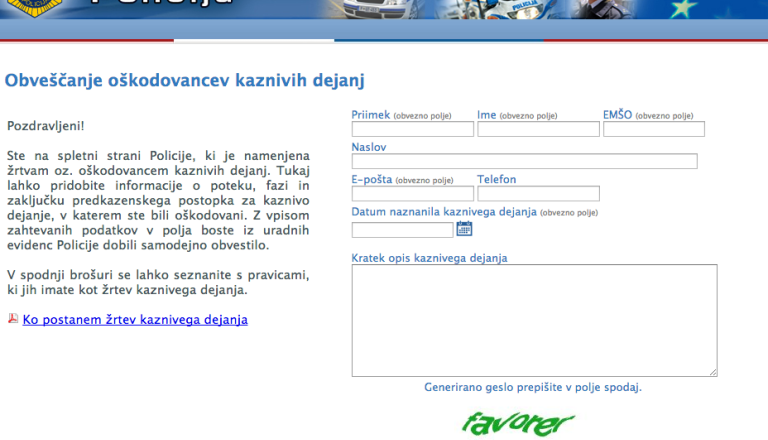The image size is (768, 440).
Task: Click the PDF icon beside the brochure link
Action: click(x=13, y=319)
